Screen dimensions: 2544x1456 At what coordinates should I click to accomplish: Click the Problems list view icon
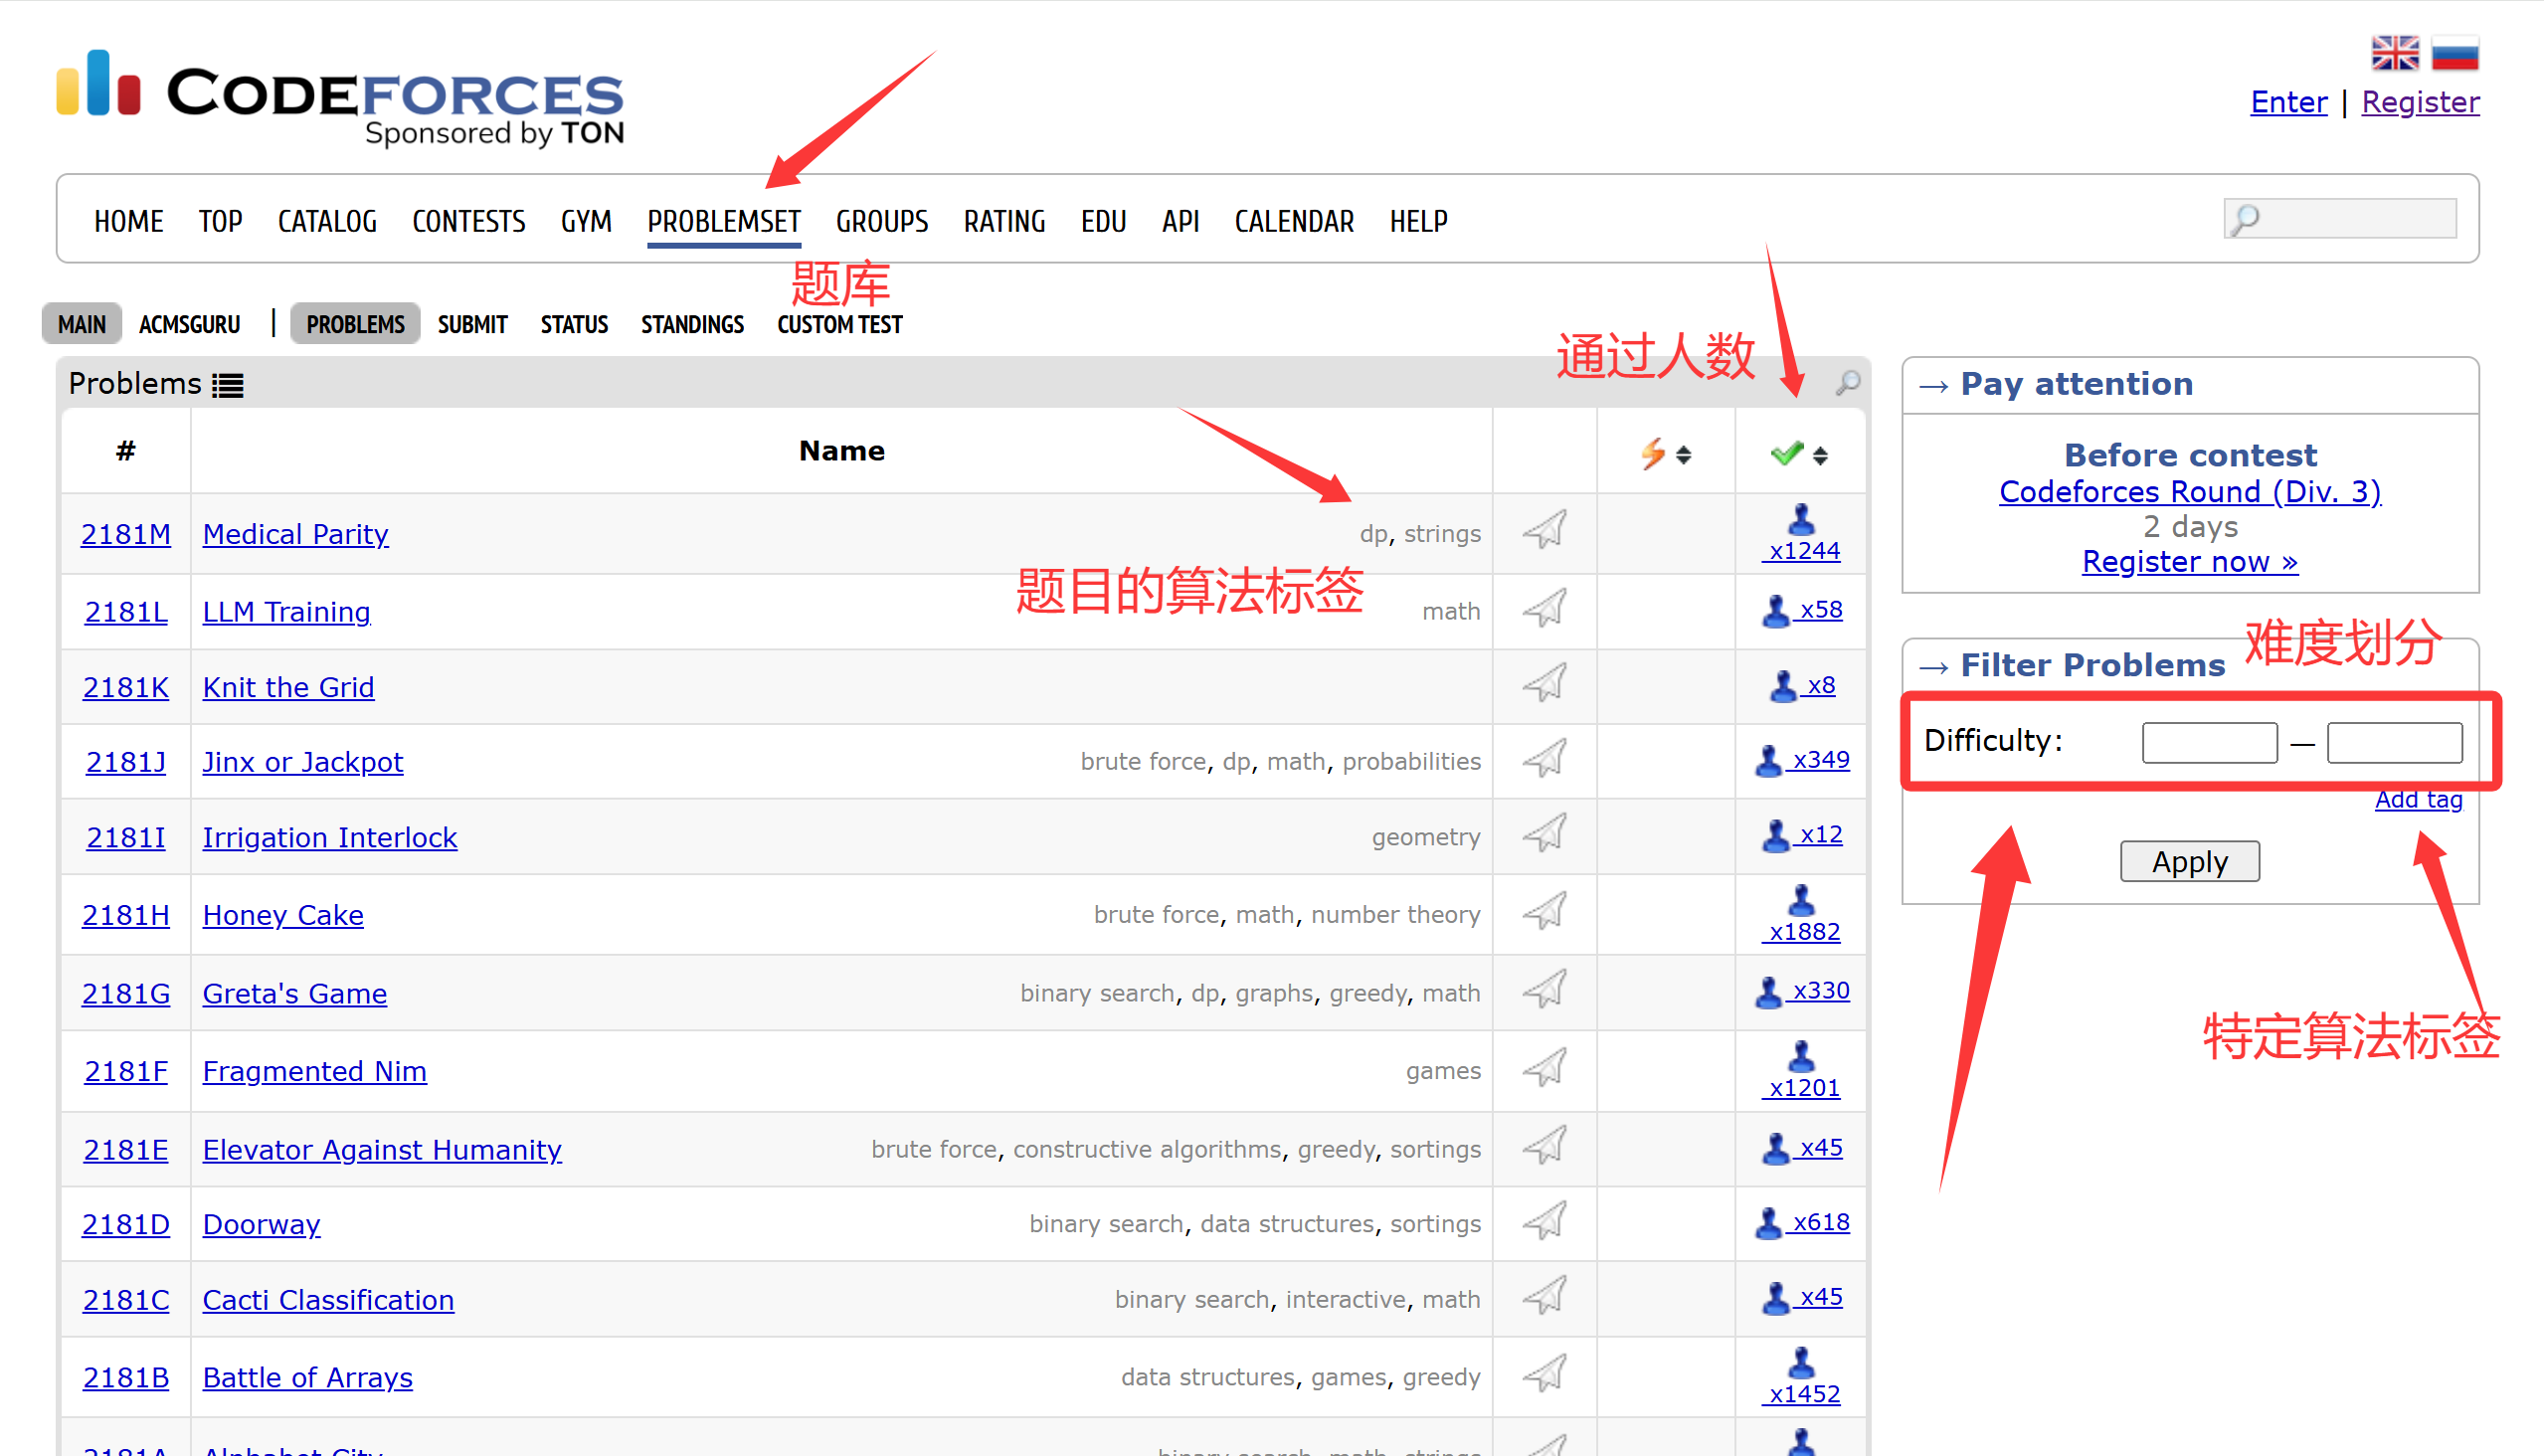228,385
